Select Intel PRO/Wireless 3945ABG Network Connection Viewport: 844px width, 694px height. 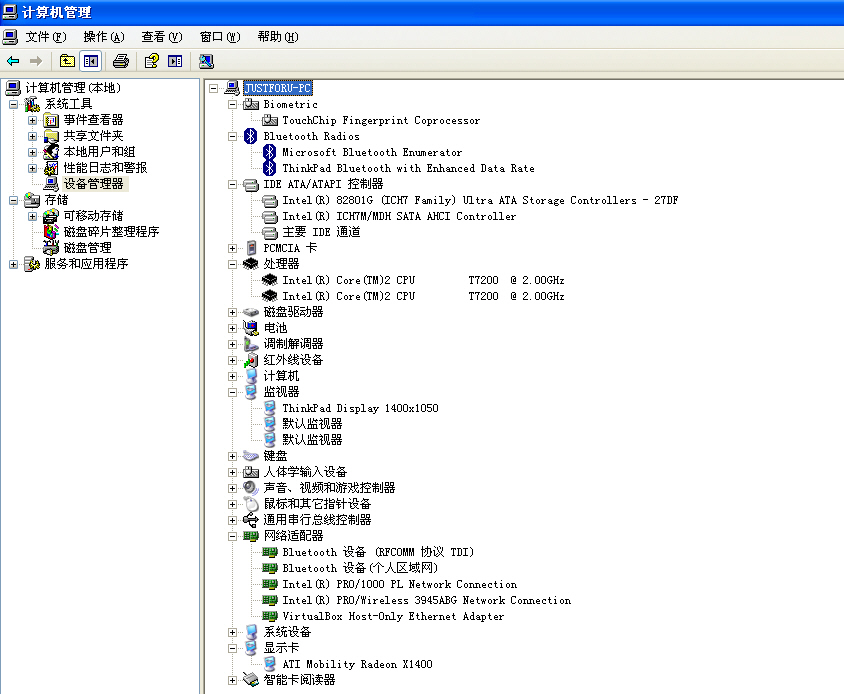tap(426, 600)
